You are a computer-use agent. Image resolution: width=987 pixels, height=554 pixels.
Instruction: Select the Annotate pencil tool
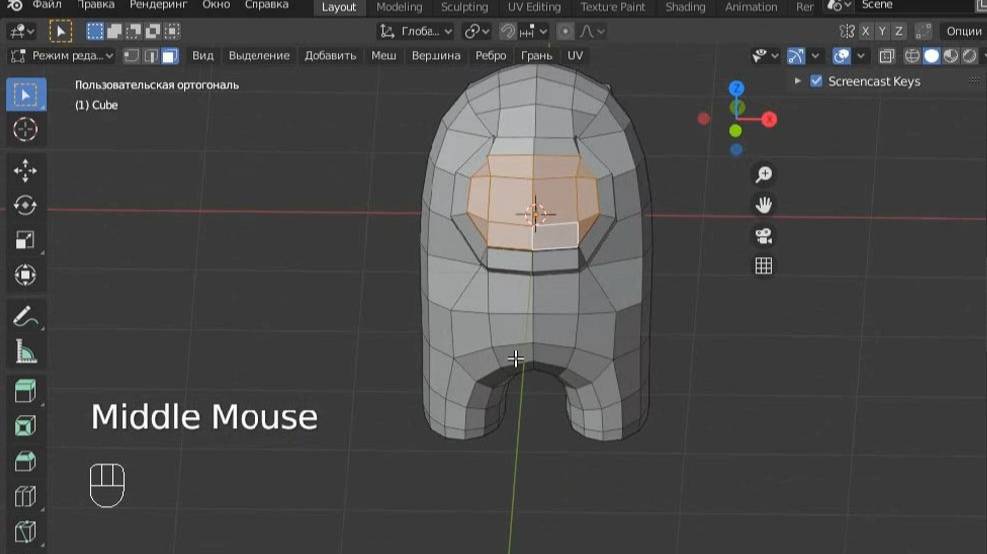pos(26,317)
